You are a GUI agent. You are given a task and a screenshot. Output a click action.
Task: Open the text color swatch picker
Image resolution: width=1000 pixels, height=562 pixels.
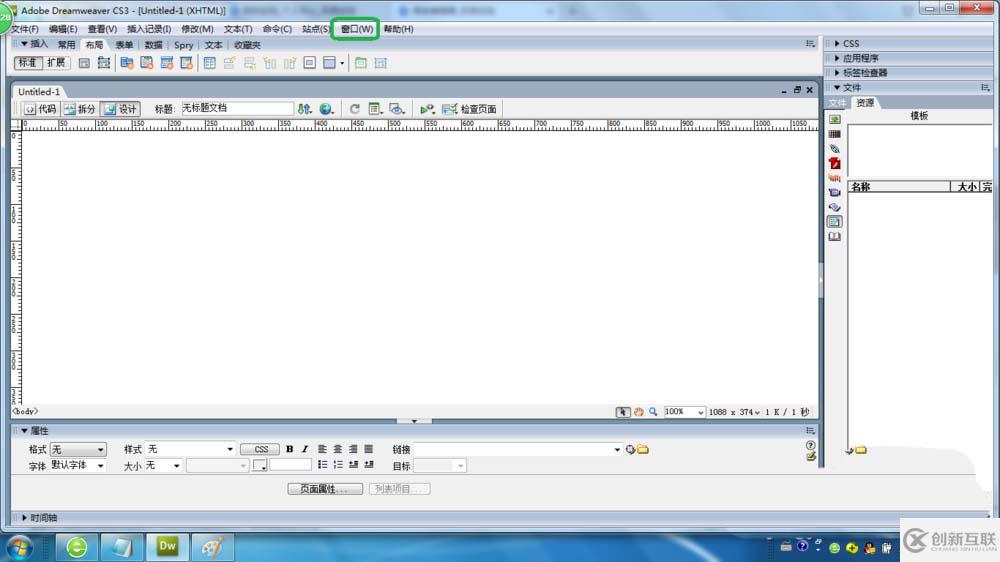260,466
